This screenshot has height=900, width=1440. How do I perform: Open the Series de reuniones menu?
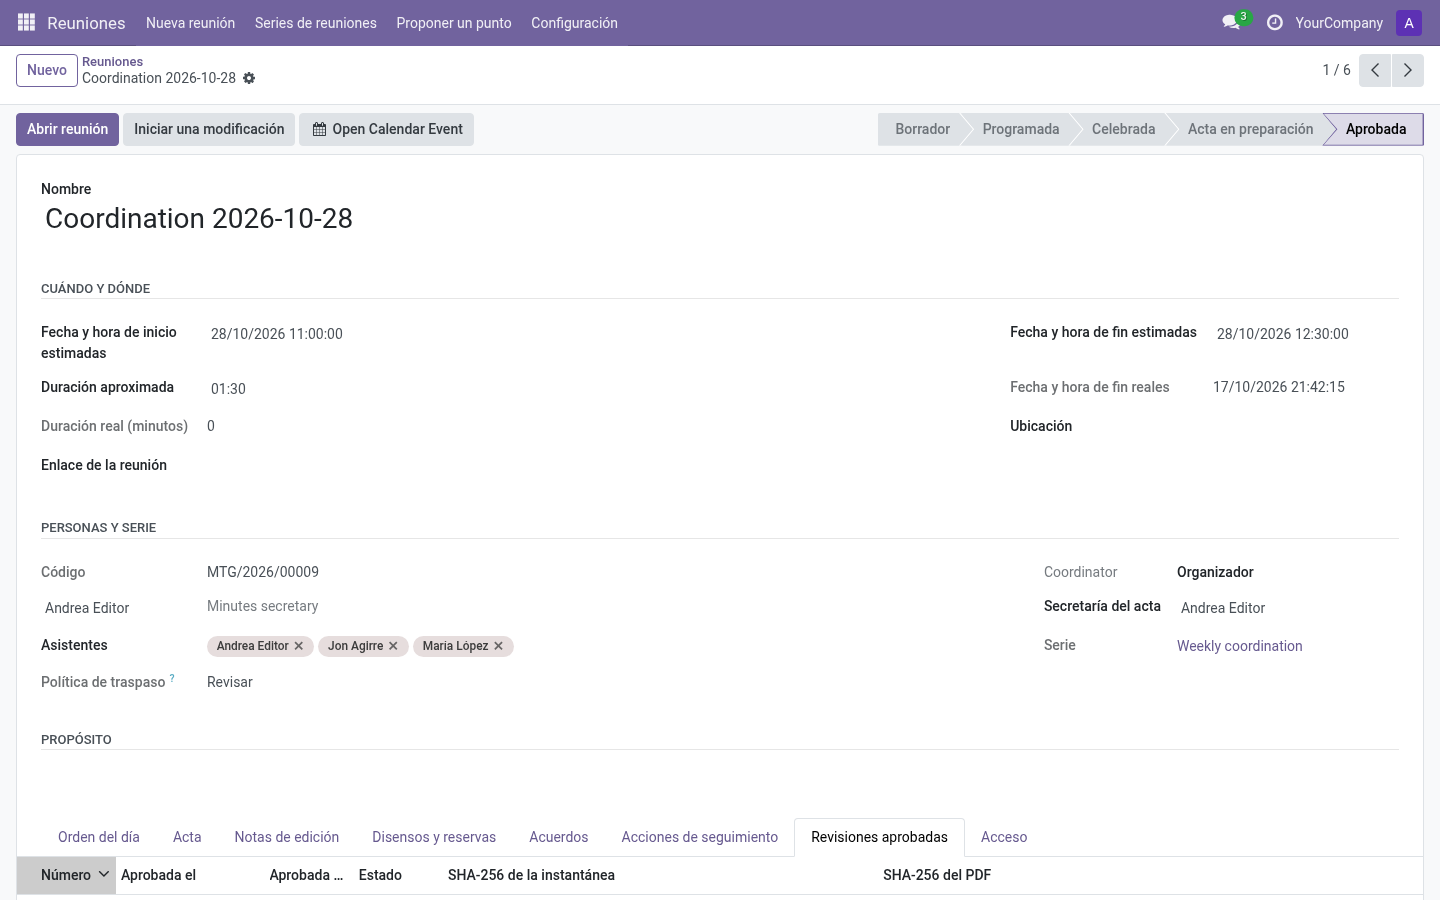click(x=316, y=23)
